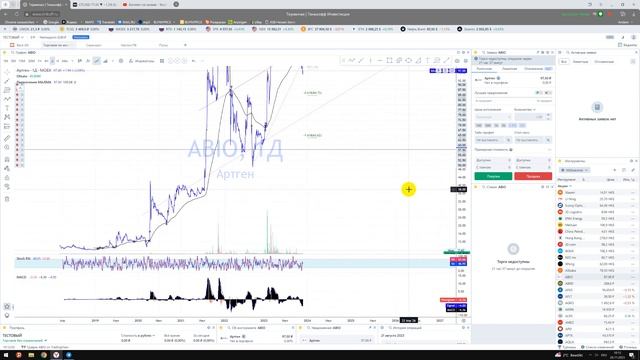Click the edit pencil icon in Instruments panel

click(633, 170)
